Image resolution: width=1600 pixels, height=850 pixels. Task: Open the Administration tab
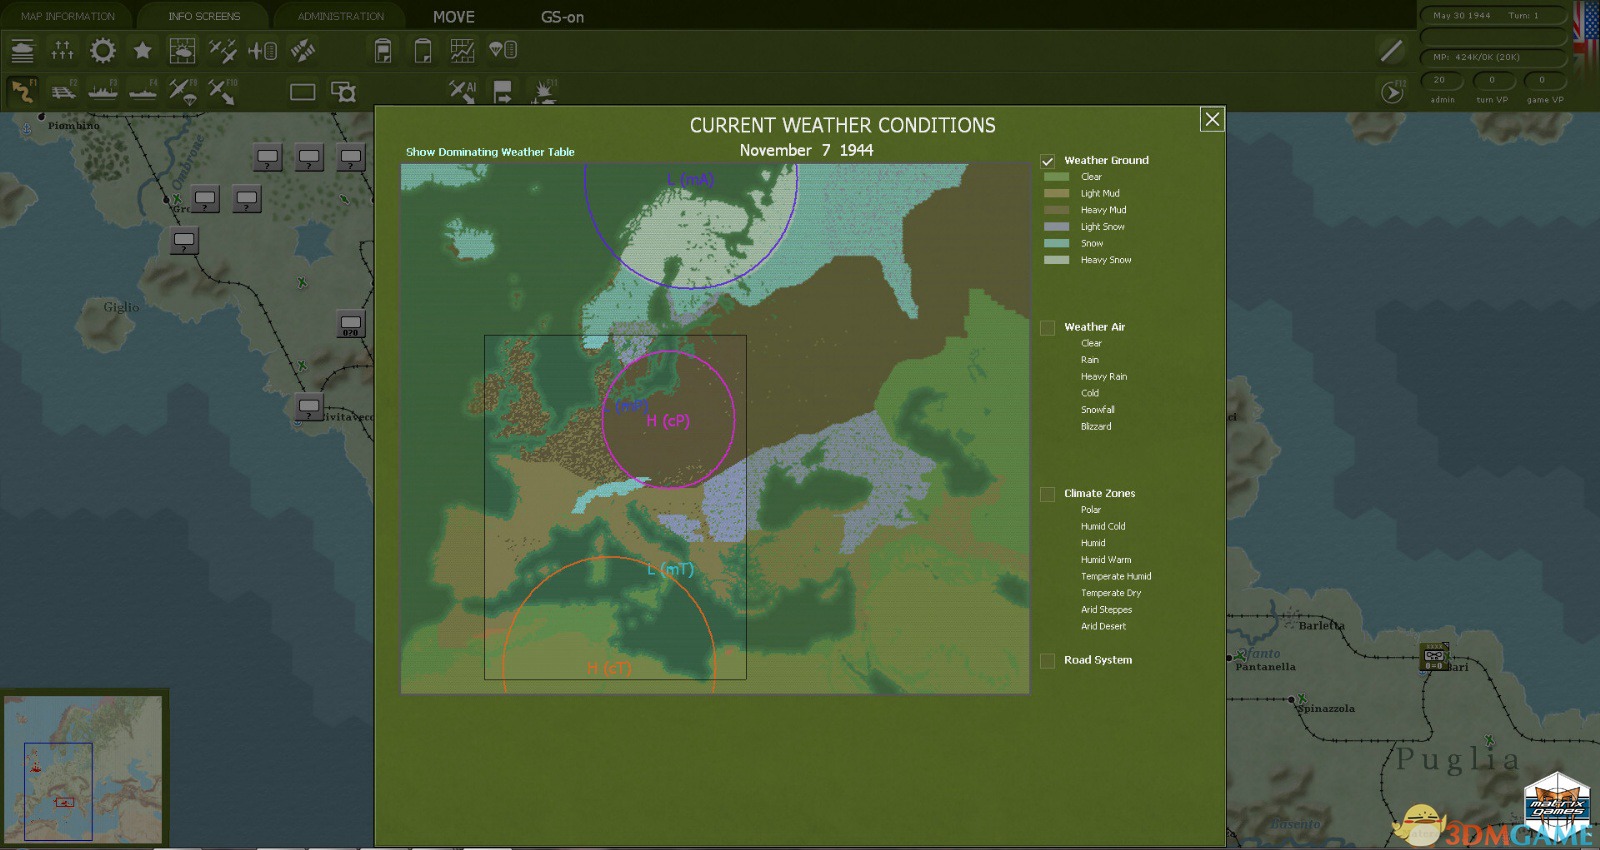coord(340,16)
